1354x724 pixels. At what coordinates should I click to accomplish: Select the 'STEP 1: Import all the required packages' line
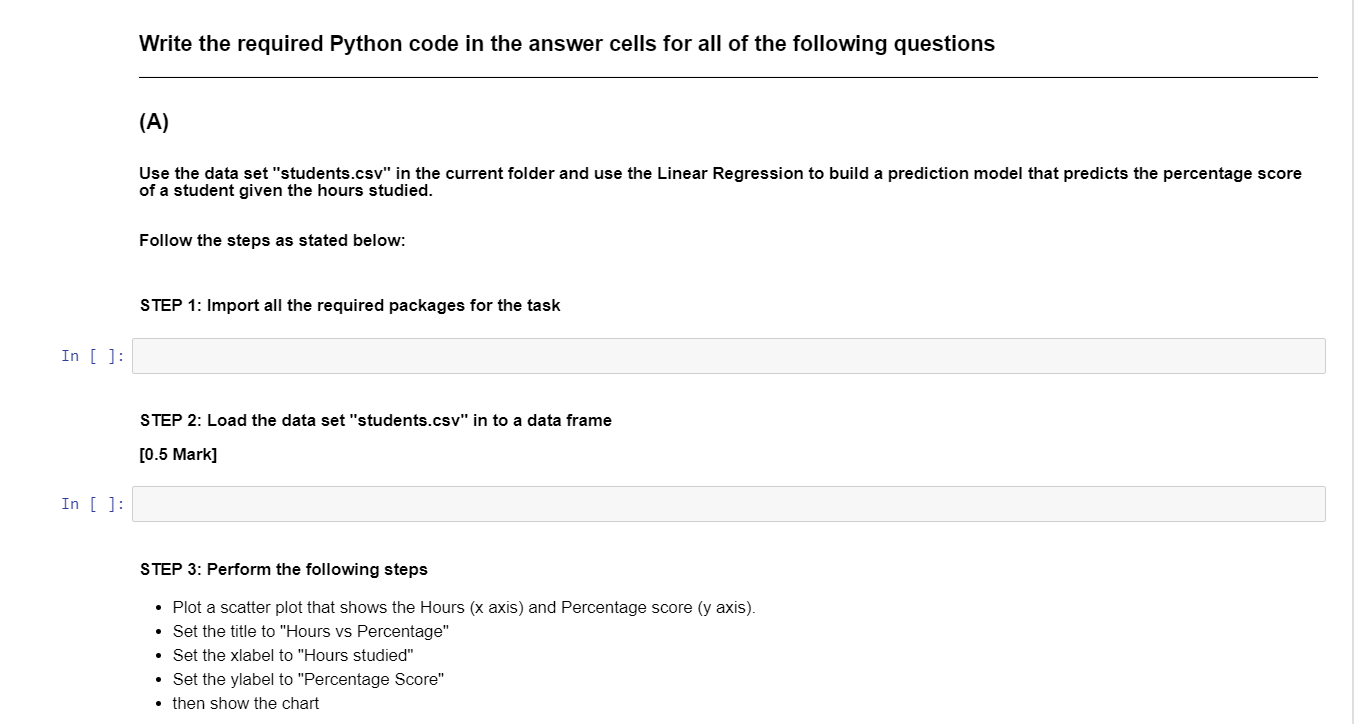(350, 306)
